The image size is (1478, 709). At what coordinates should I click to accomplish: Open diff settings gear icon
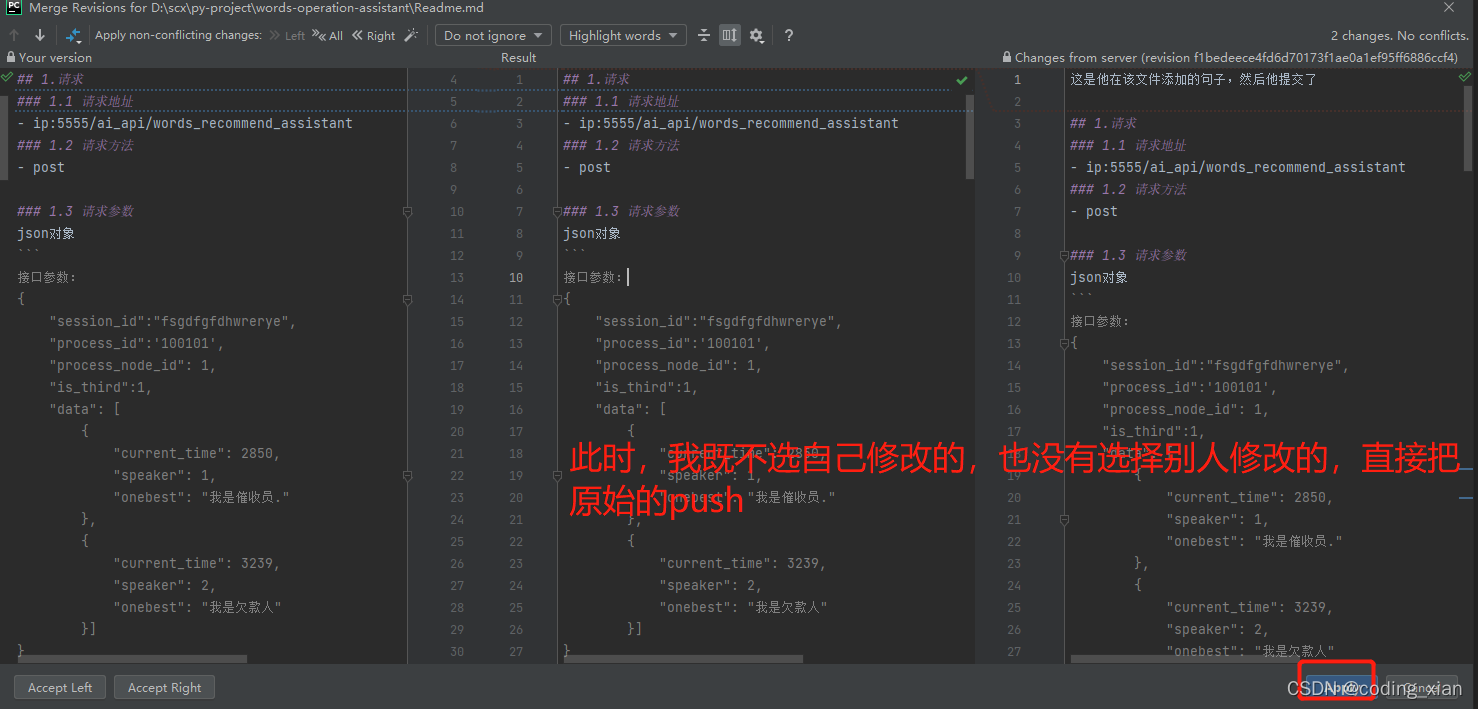click(756, 35)
